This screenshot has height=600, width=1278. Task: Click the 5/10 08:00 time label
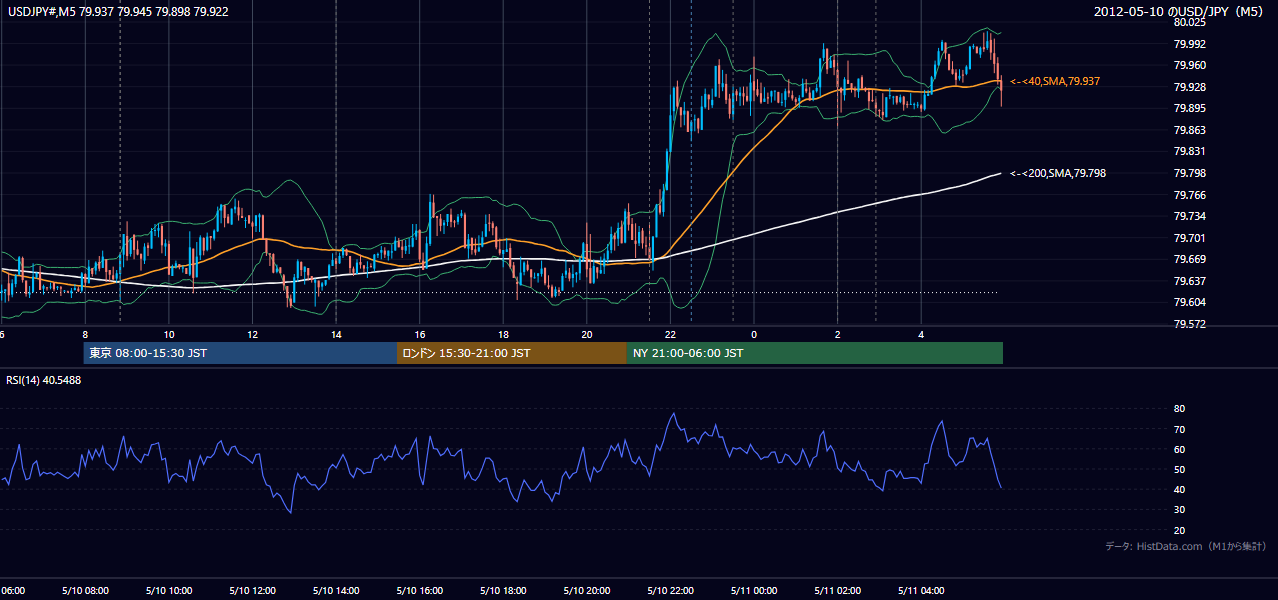tap(85, 591)
